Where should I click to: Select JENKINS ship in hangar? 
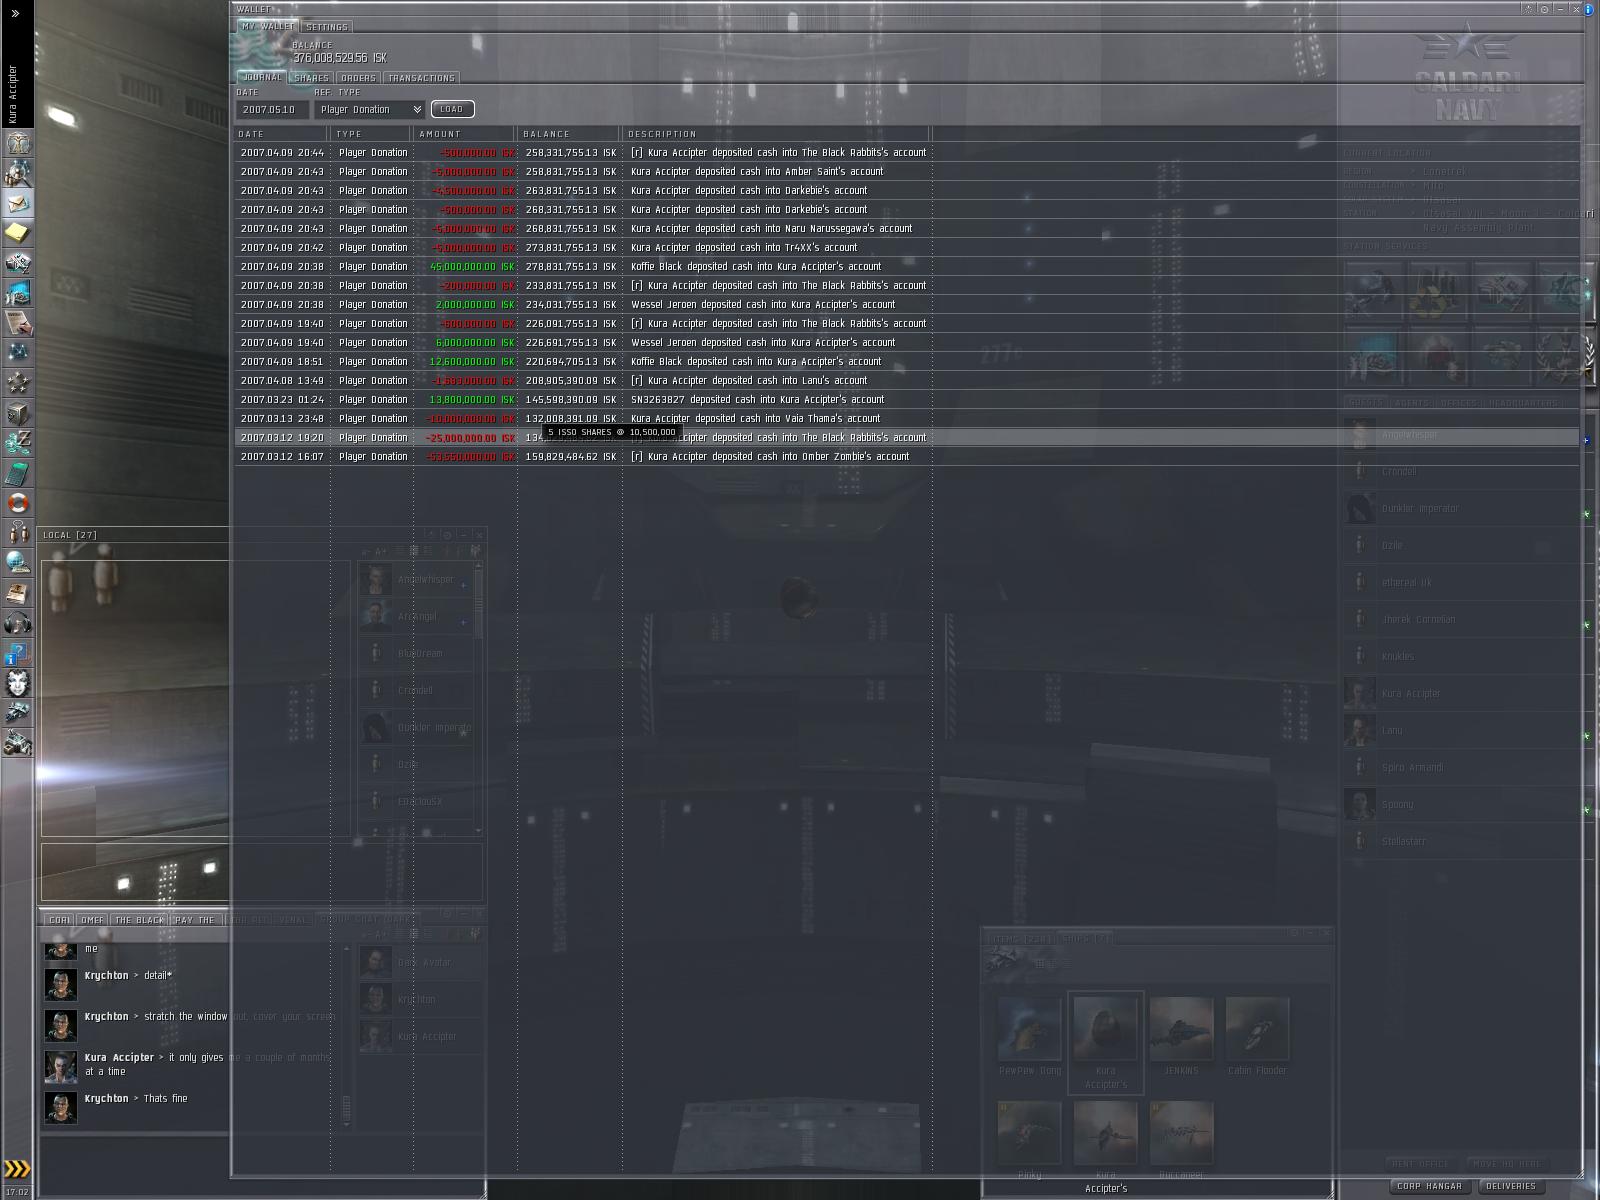(x=1181, y=1036)
